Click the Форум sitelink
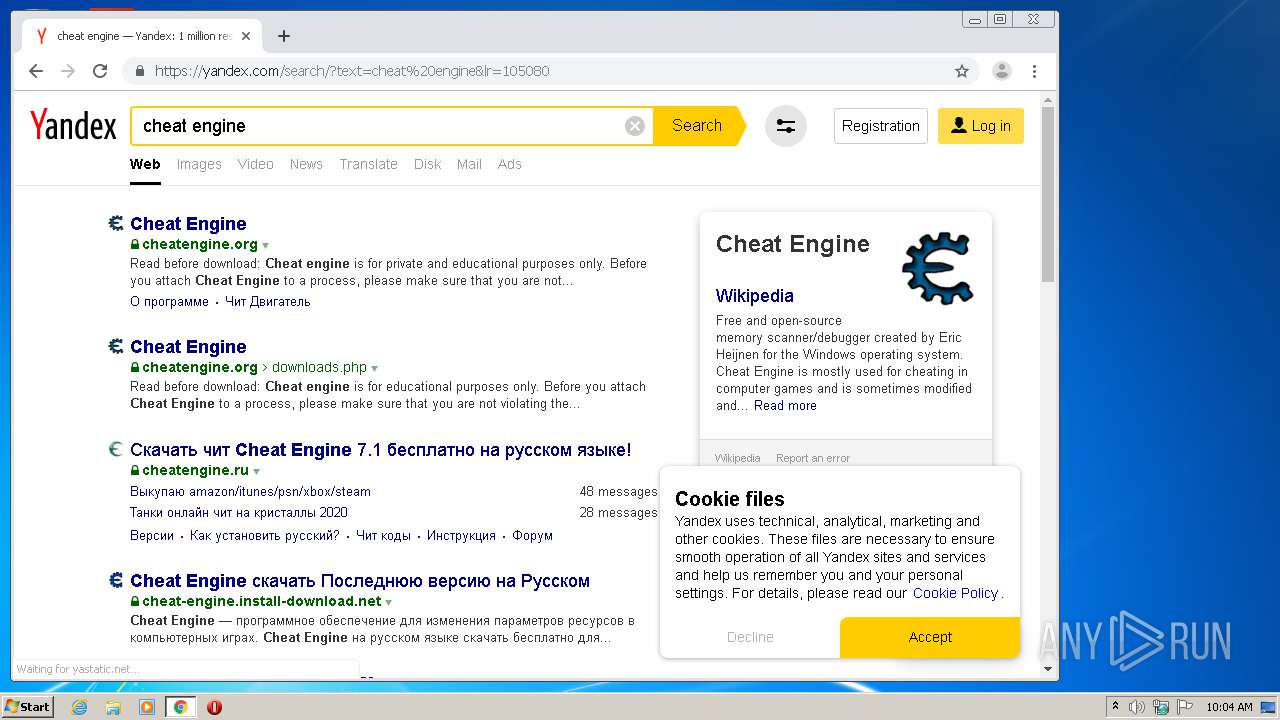Image resolution: width=1280 pixels, height=720 pixels. click(532, 535)
